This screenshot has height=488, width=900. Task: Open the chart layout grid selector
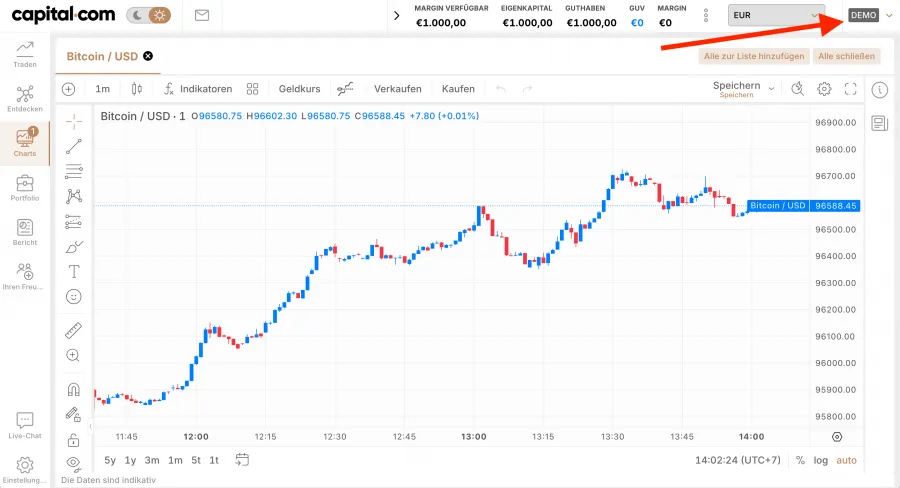[x=253, y=89]
